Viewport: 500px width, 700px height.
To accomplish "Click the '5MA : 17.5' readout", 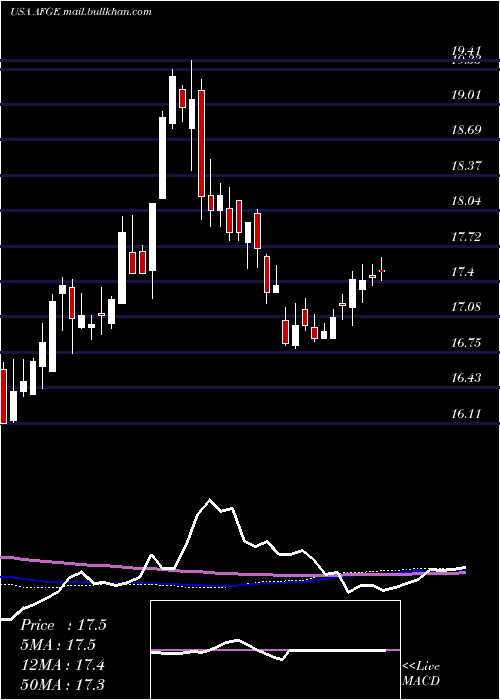I will [x=58, y=645].
